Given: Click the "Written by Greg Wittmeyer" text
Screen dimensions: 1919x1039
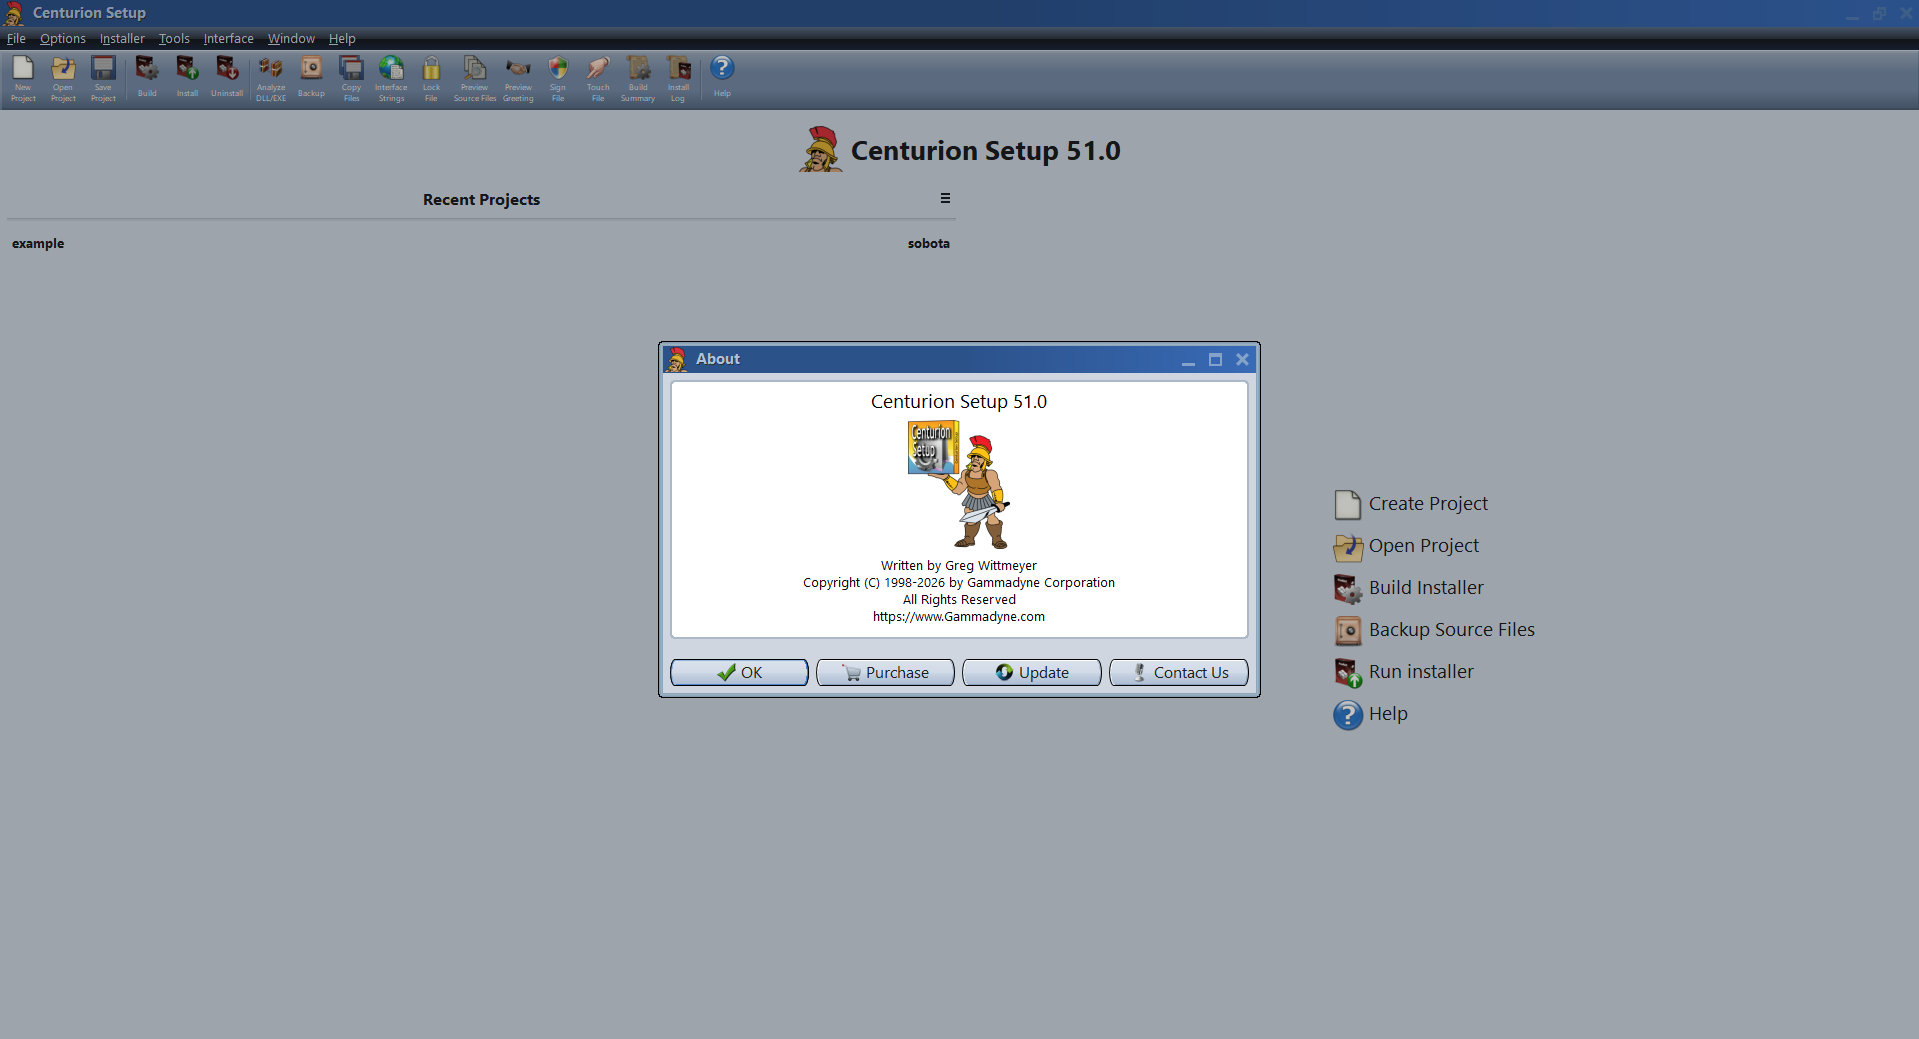Looking at the screenshot, I should 959,566.
